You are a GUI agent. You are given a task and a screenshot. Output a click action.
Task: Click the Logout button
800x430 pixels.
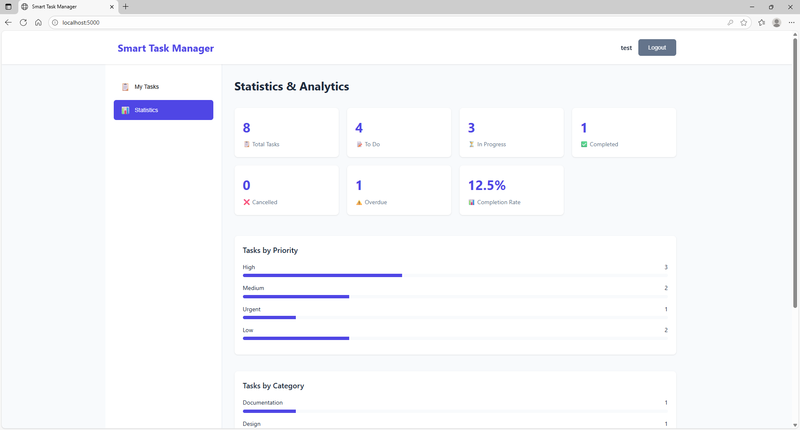[x=657, y=48]
